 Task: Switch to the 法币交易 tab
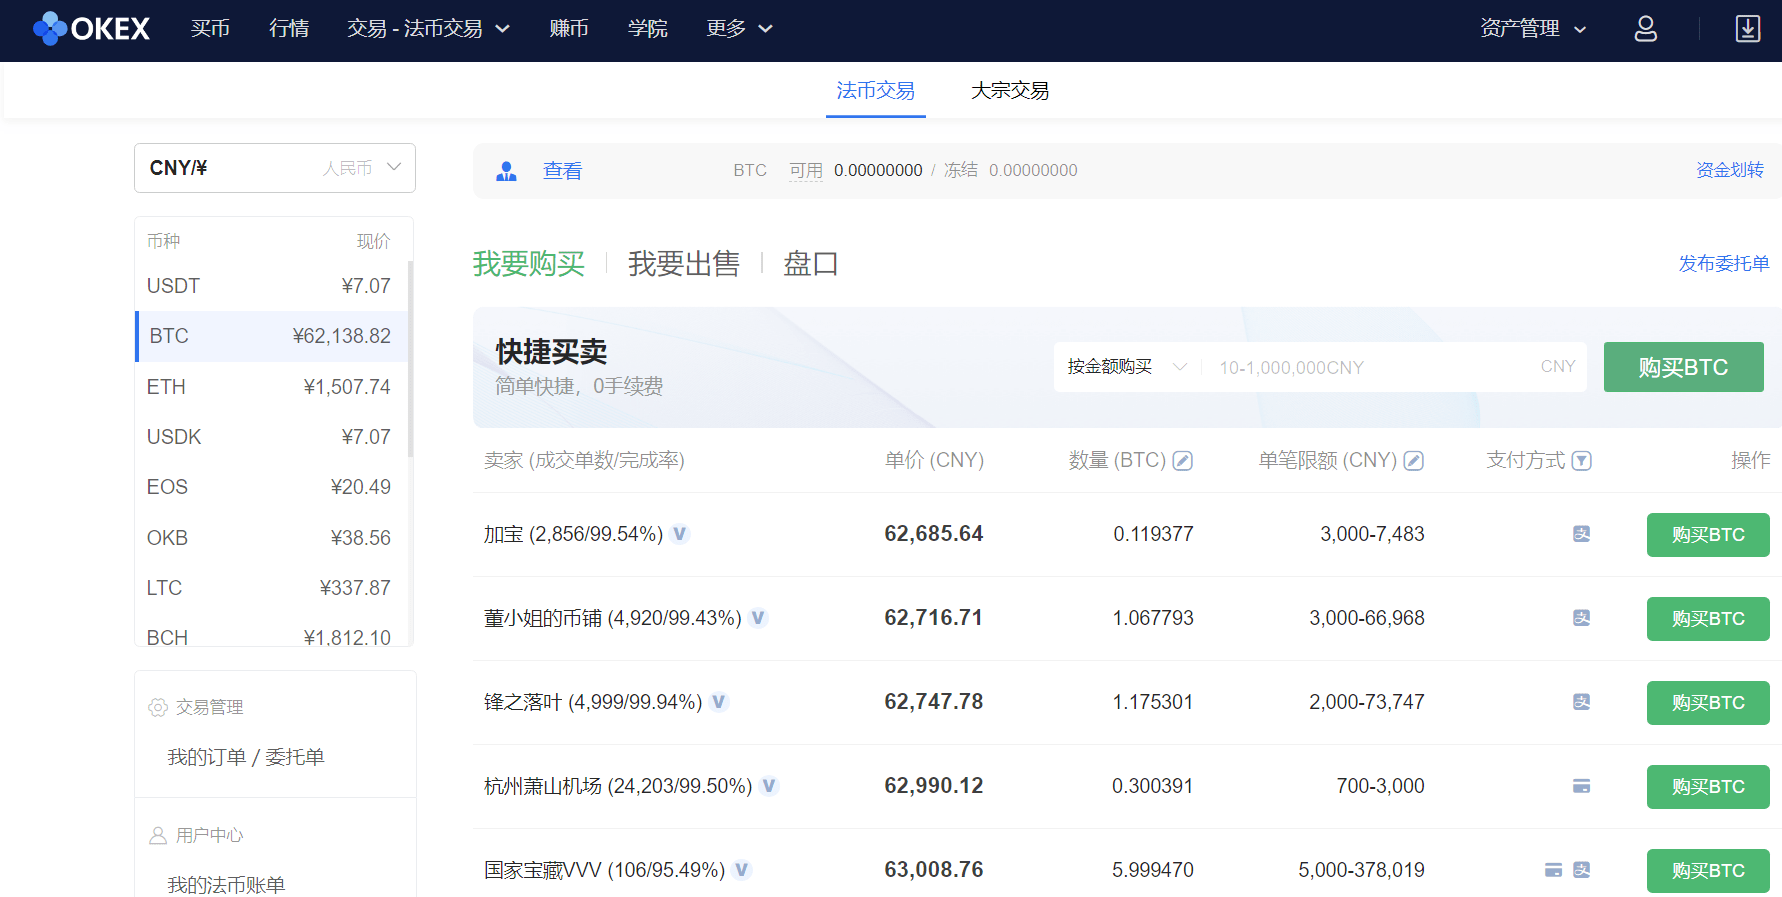pos(876,91)
